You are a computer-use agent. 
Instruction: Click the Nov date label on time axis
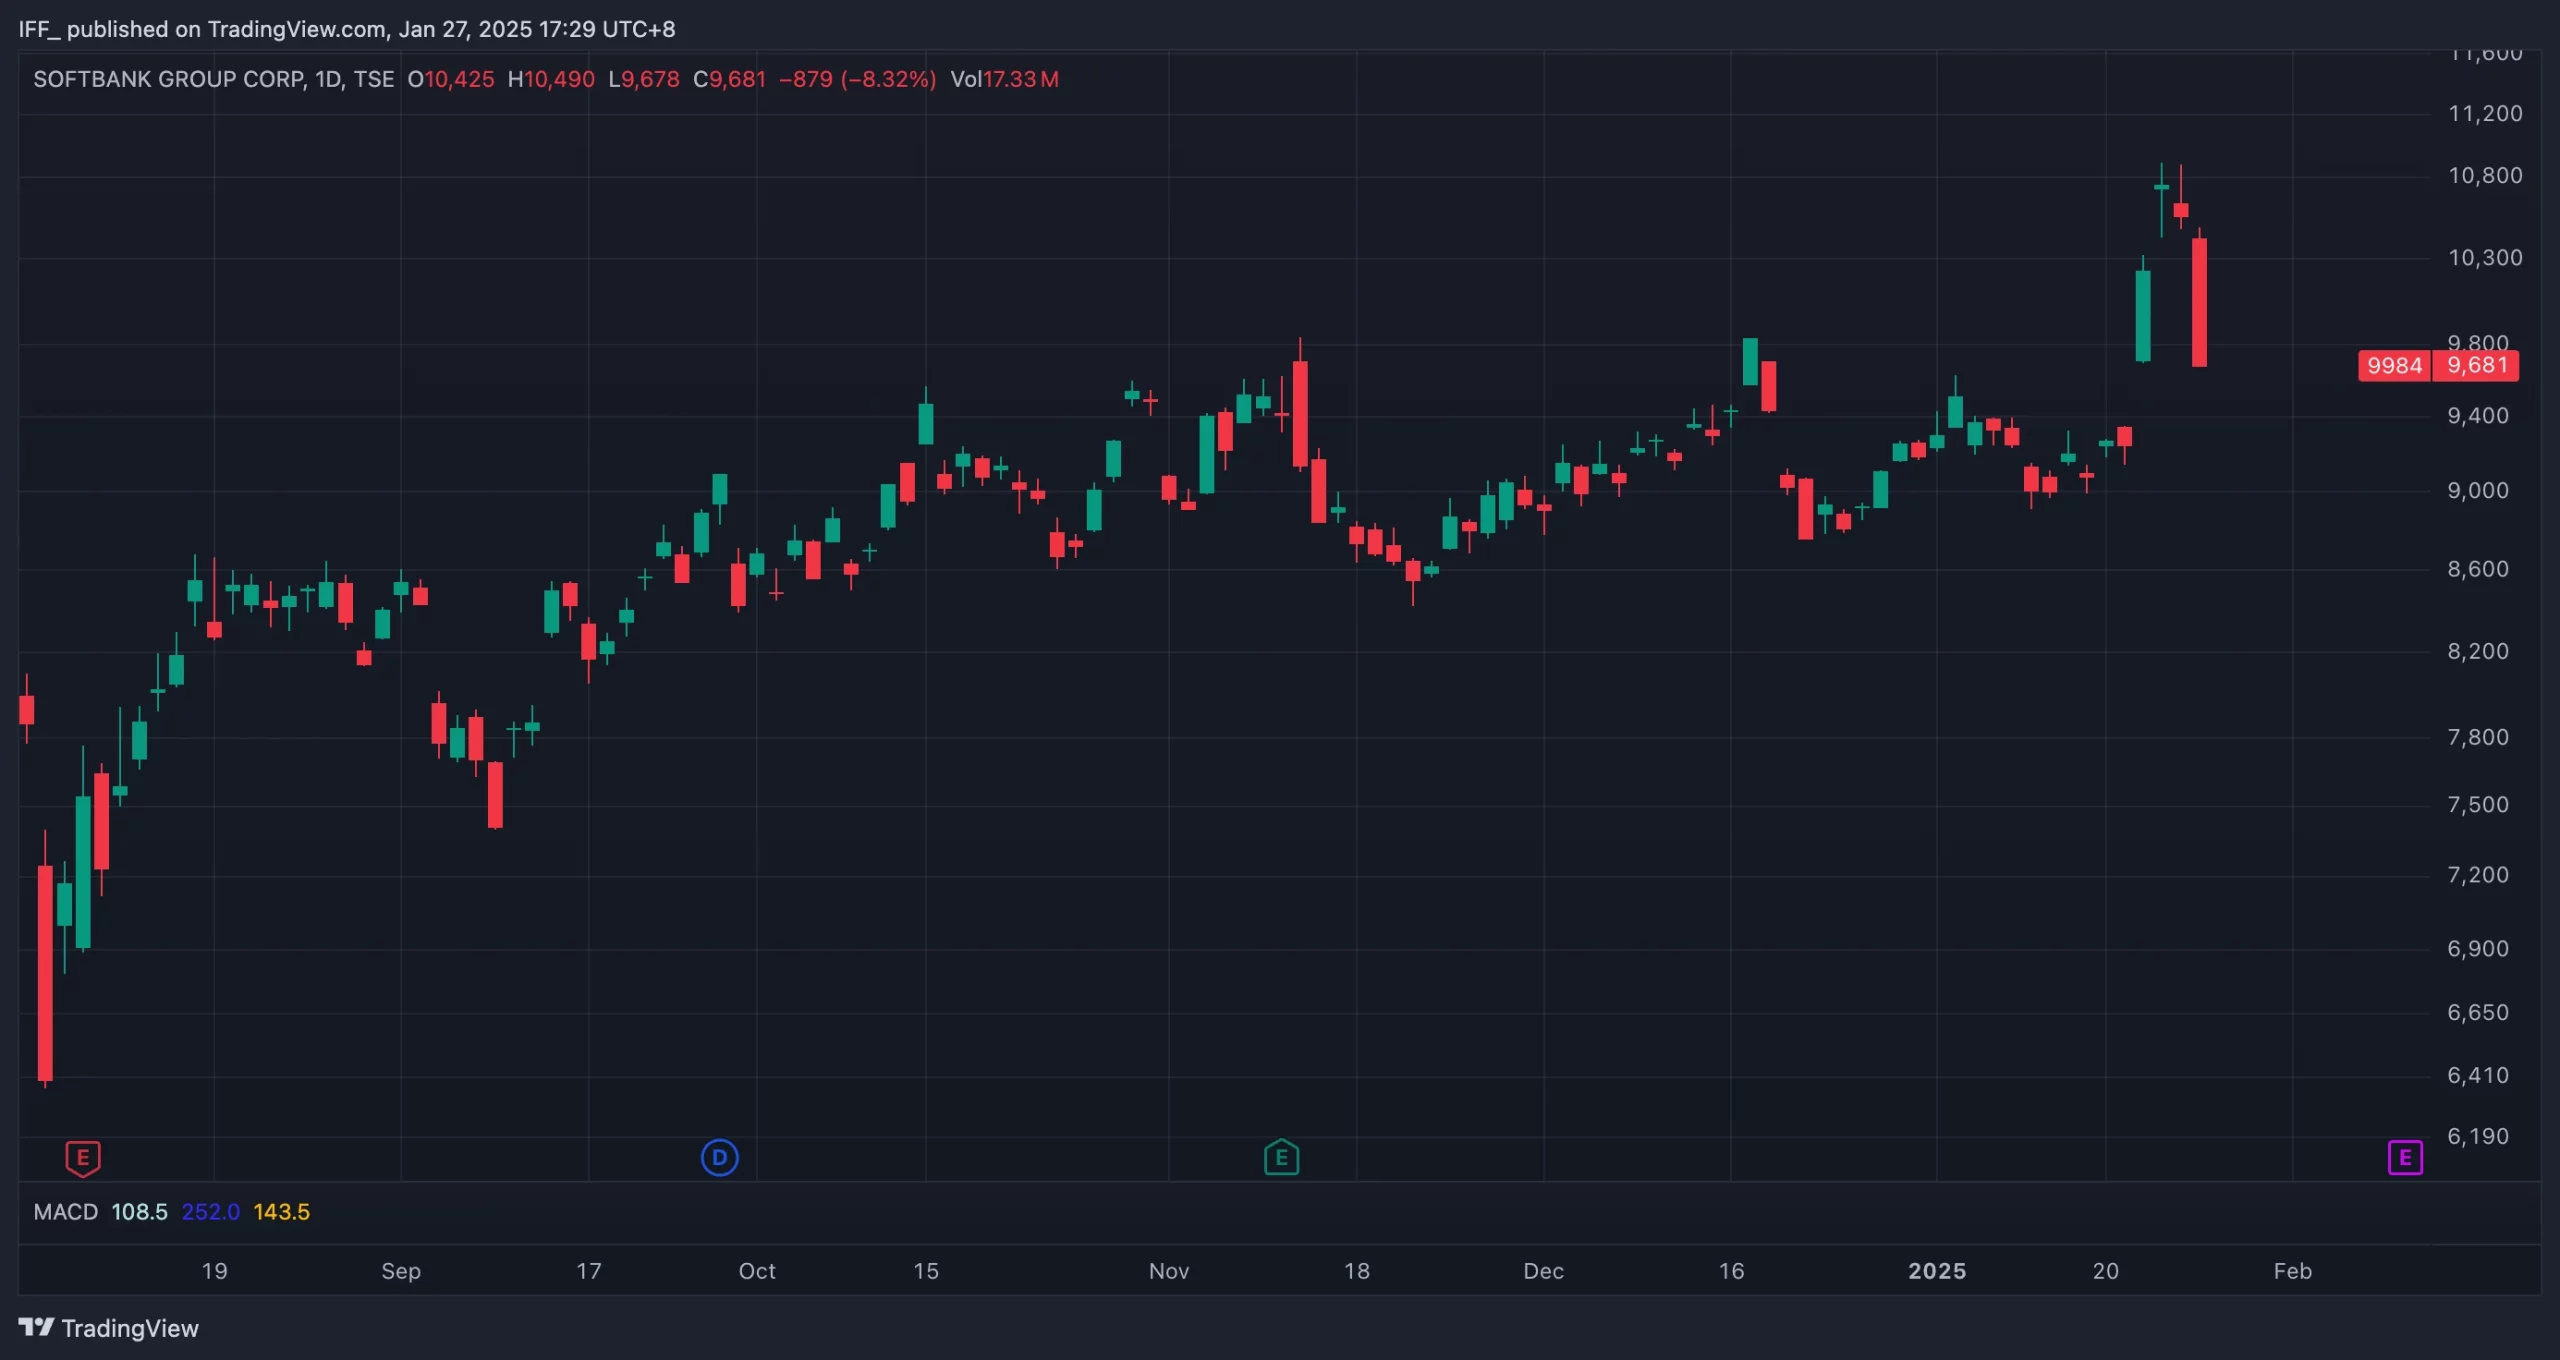(x=1169, y=1271)
